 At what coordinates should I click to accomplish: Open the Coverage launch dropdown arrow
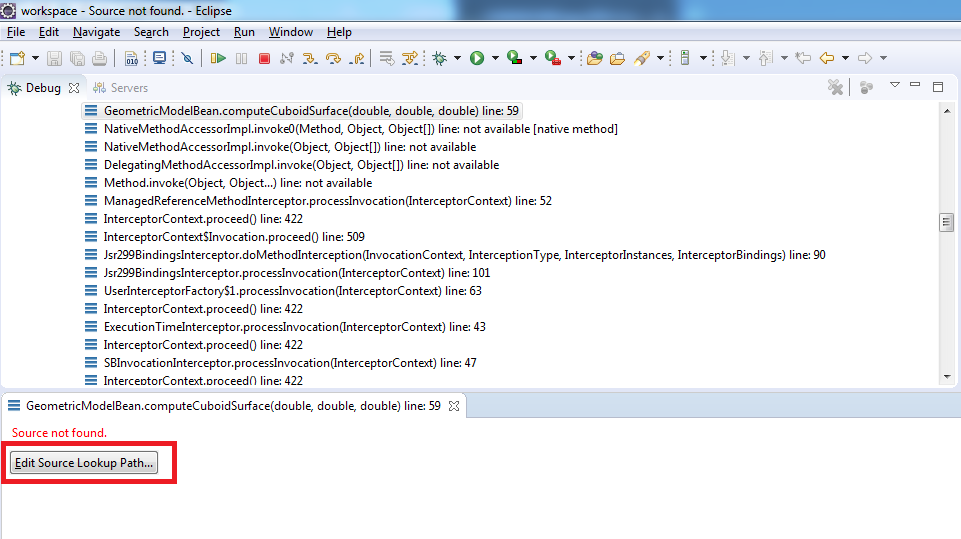pos(533,58)
